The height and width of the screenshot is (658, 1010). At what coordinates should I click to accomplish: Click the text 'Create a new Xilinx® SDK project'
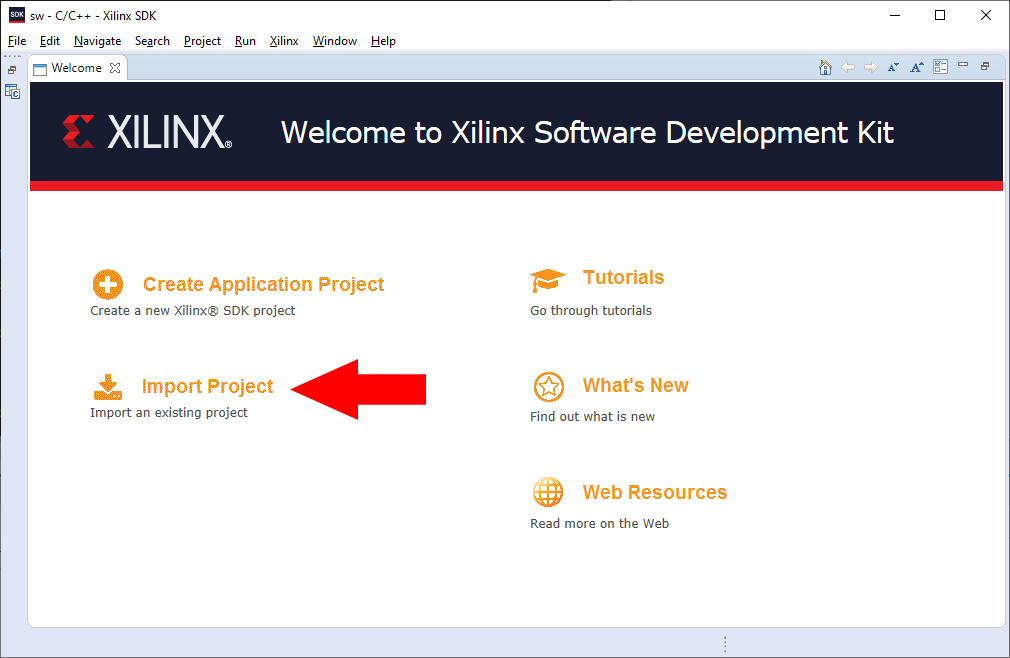tap(193, 310)
